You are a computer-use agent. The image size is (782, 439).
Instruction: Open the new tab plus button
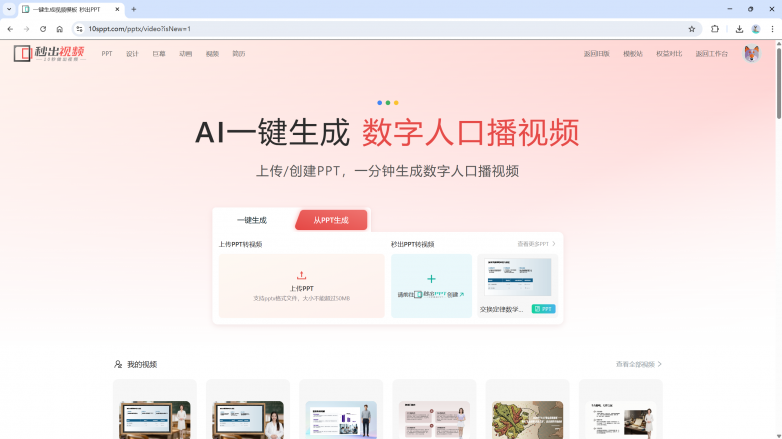point(134,9)
